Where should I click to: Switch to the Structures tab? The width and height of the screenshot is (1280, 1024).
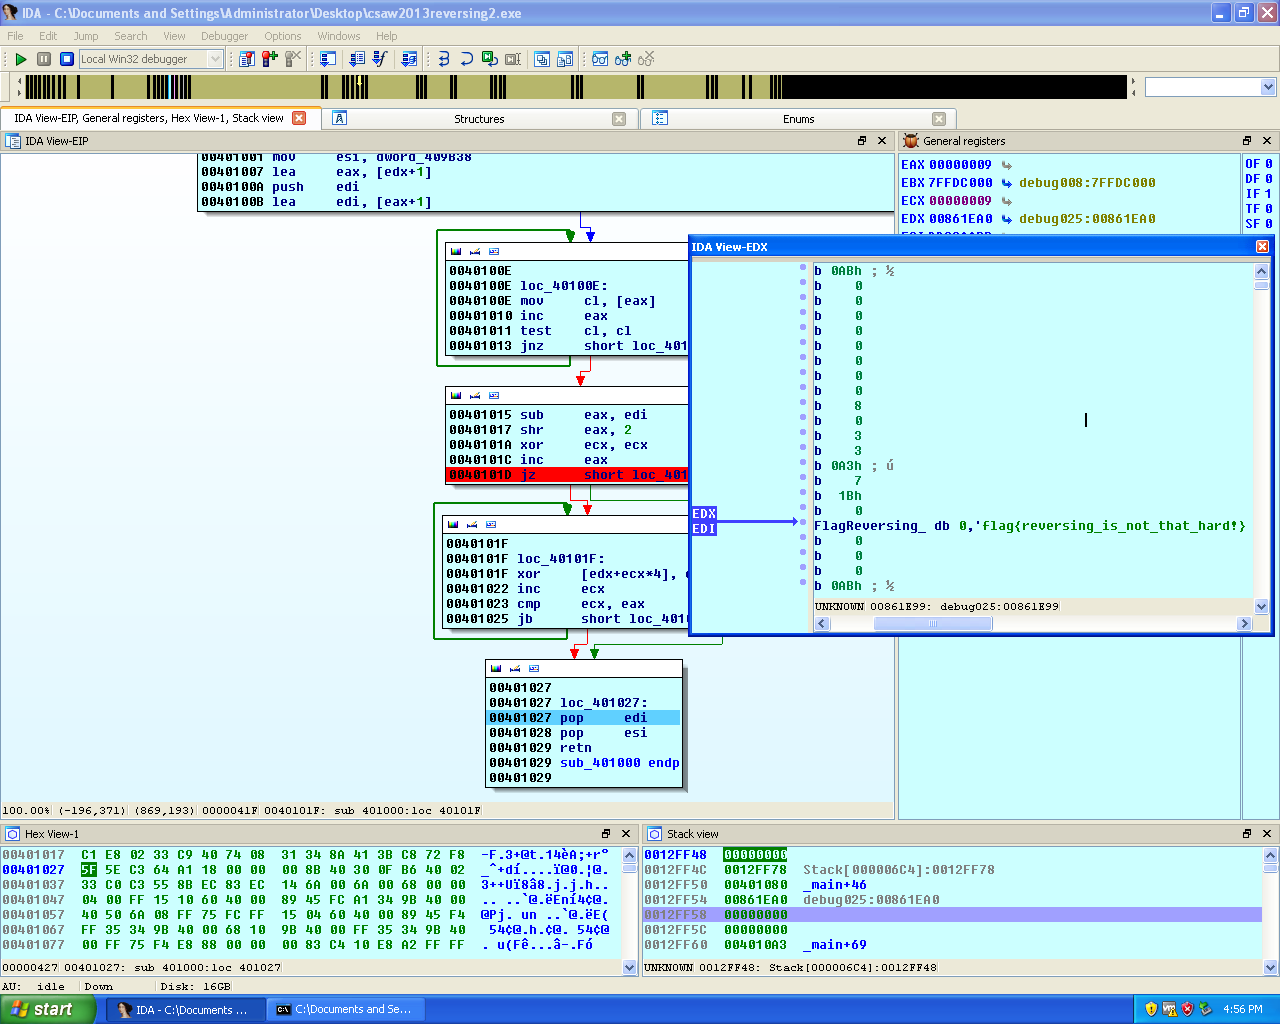479,119
